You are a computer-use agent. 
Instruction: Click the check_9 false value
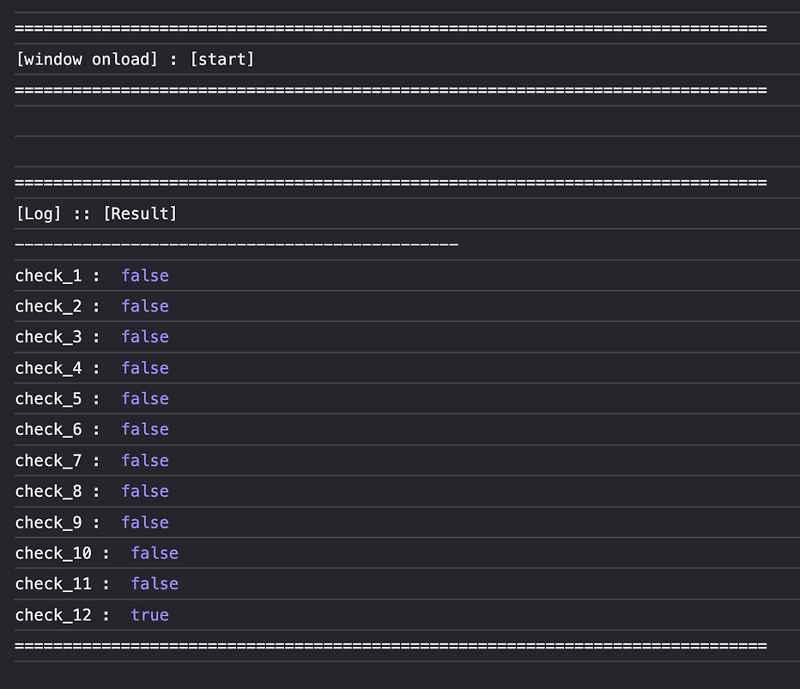145,522
